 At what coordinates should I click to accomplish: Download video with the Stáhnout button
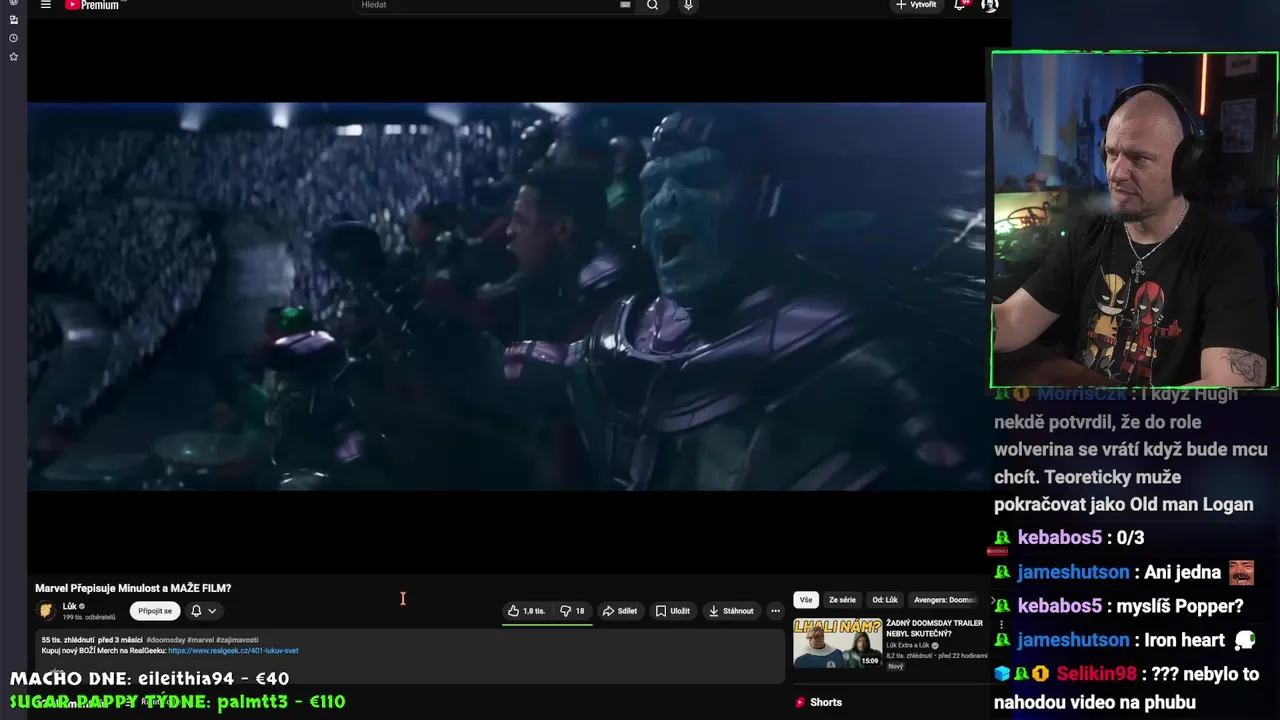point(731,611)
